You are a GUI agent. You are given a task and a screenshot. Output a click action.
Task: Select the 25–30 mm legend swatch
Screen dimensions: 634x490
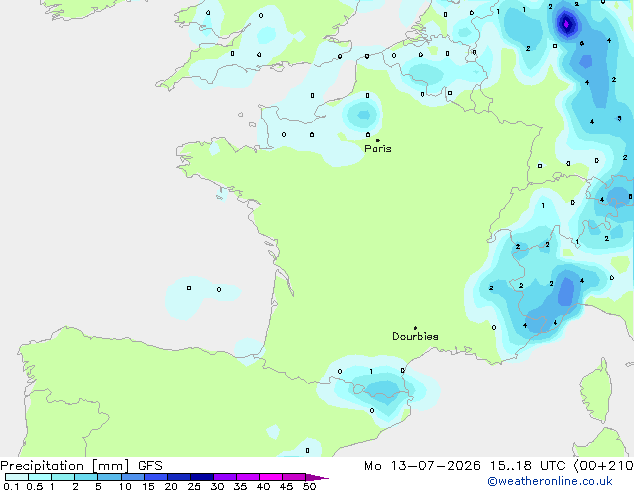tap(202, 477)
